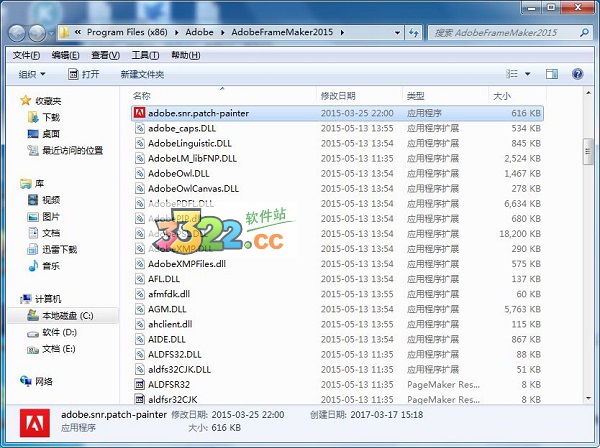Toggle the preview pane icon
Viewport: 600px width, 448px height.
tap(551, 74)
